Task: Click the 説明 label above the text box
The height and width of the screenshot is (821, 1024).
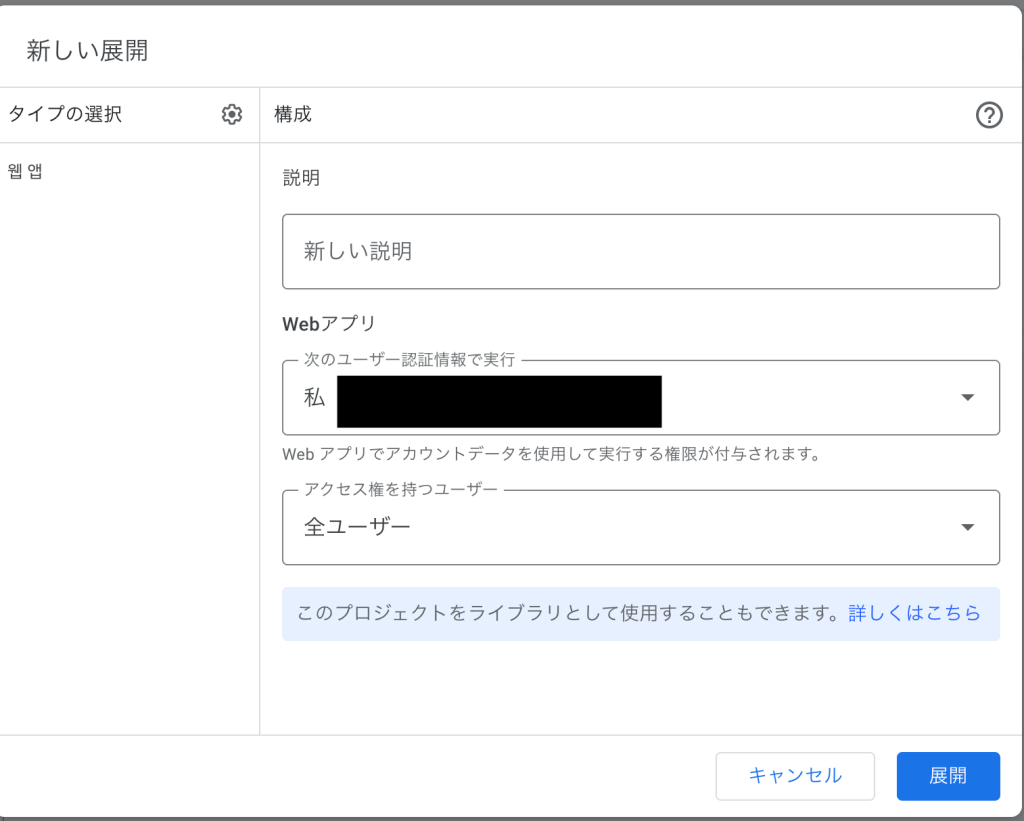Action: click(x=301, y=178)
